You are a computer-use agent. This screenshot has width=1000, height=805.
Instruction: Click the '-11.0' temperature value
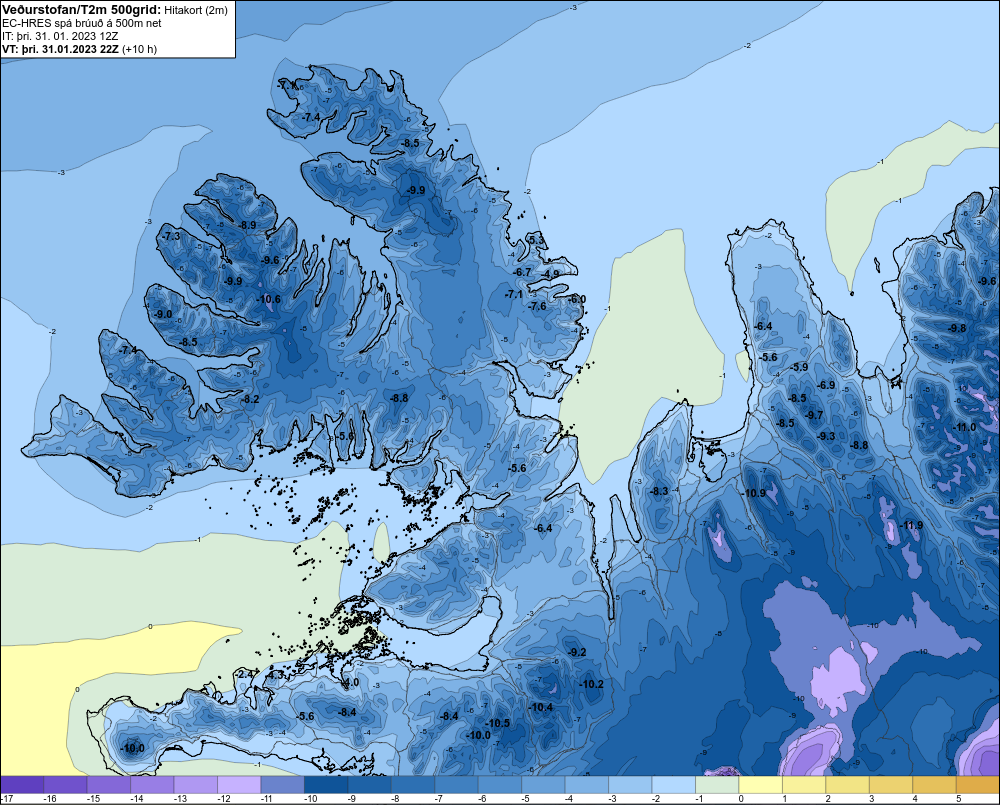pyautogui.click(x=964, y=427)
